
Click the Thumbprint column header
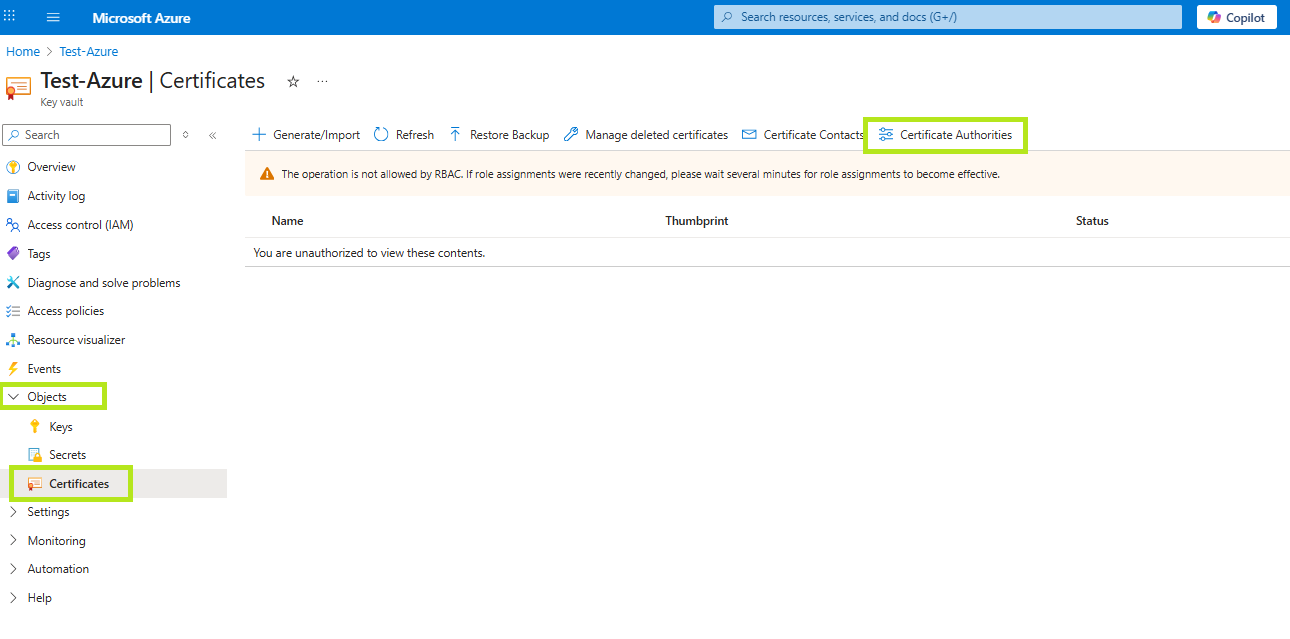697,221
